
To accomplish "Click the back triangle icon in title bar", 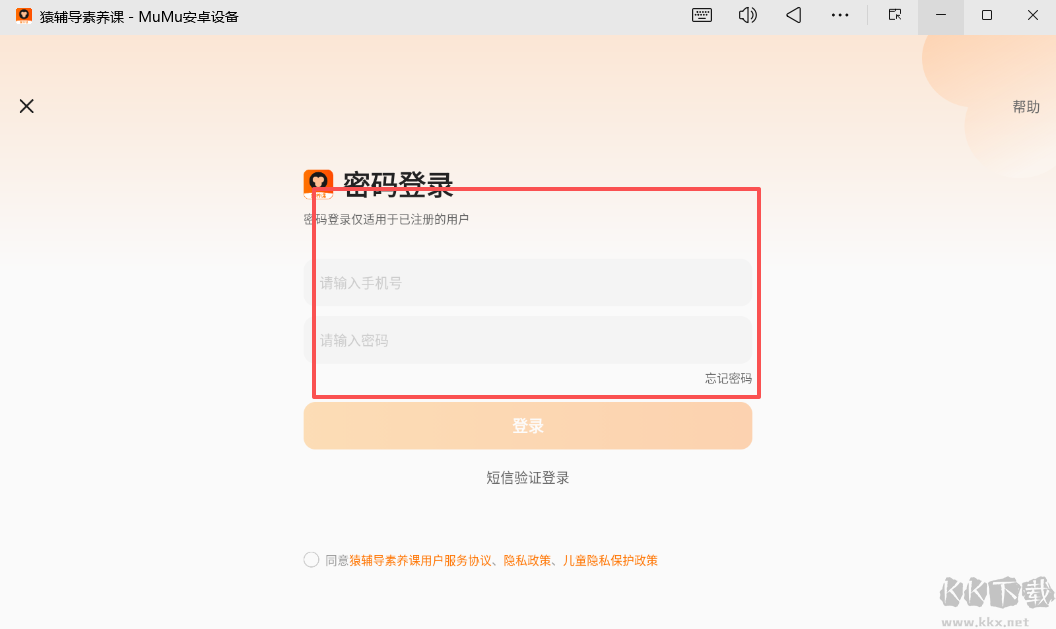I will pyautogui.click(x=794, y=15).
